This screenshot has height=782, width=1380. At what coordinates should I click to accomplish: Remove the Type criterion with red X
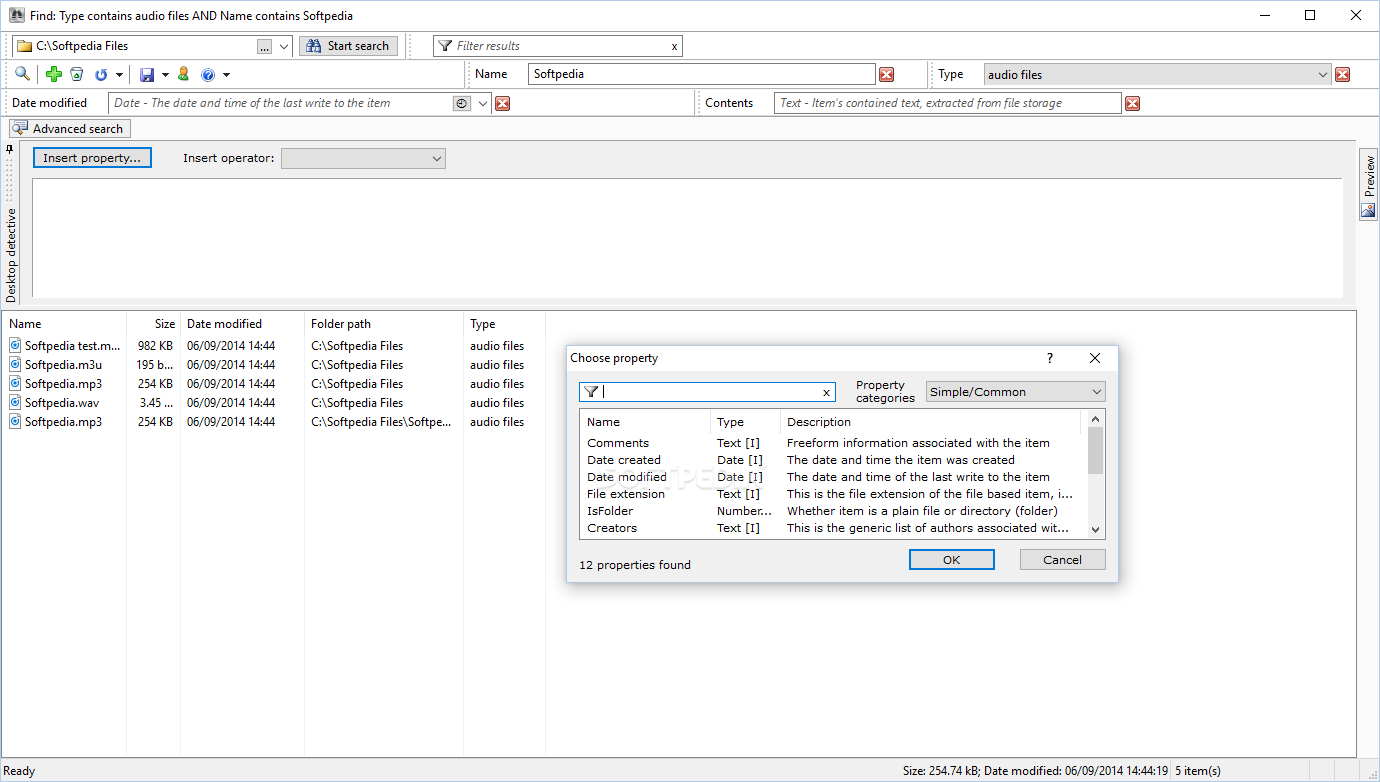coord(1342,74)
